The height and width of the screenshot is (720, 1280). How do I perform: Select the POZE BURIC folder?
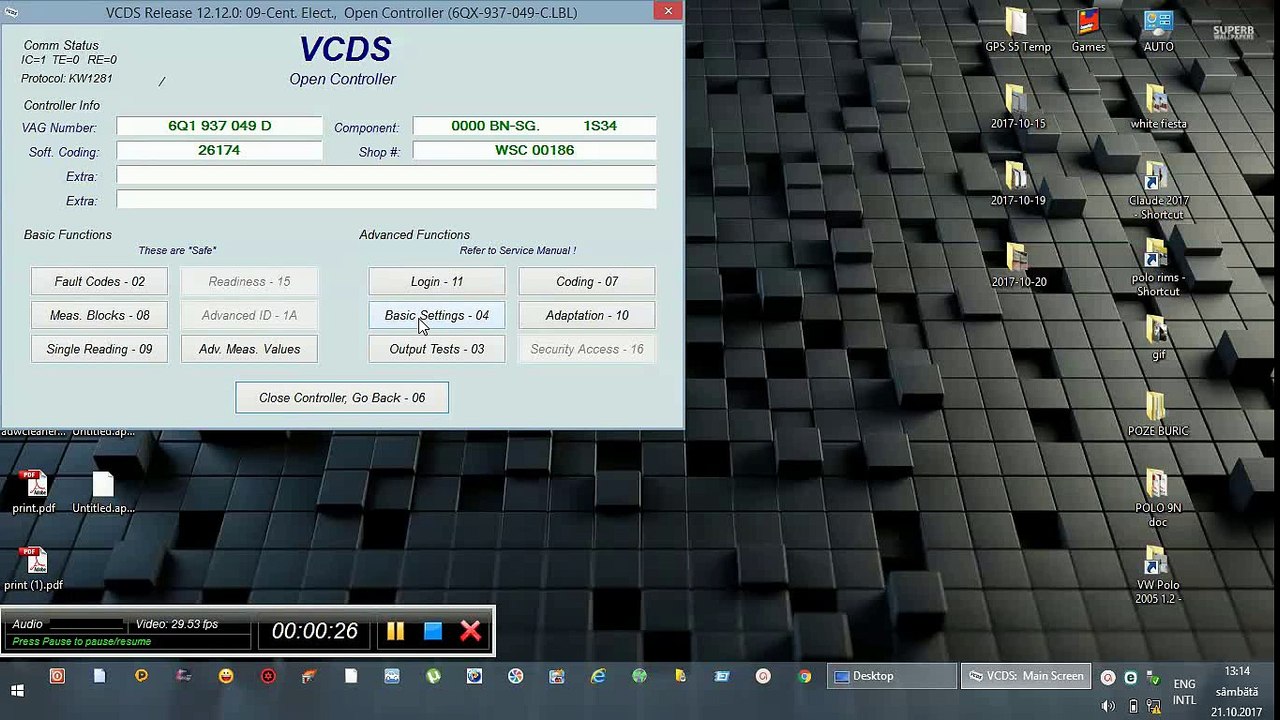[x=1158, y=414]
